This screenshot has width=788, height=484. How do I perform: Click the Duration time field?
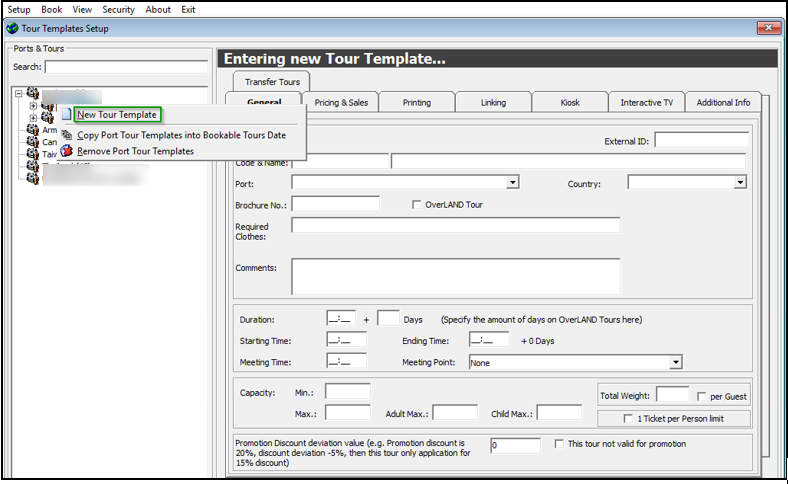point(341,318)
